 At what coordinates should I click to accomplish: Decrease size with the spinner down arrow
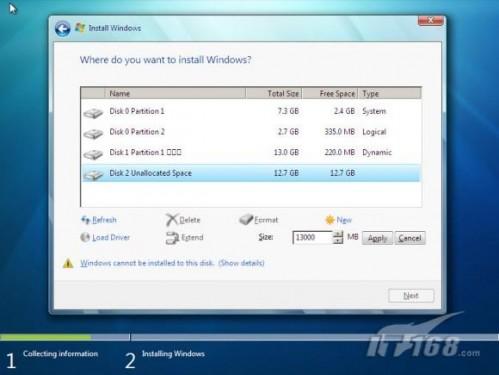coord(338,241)
